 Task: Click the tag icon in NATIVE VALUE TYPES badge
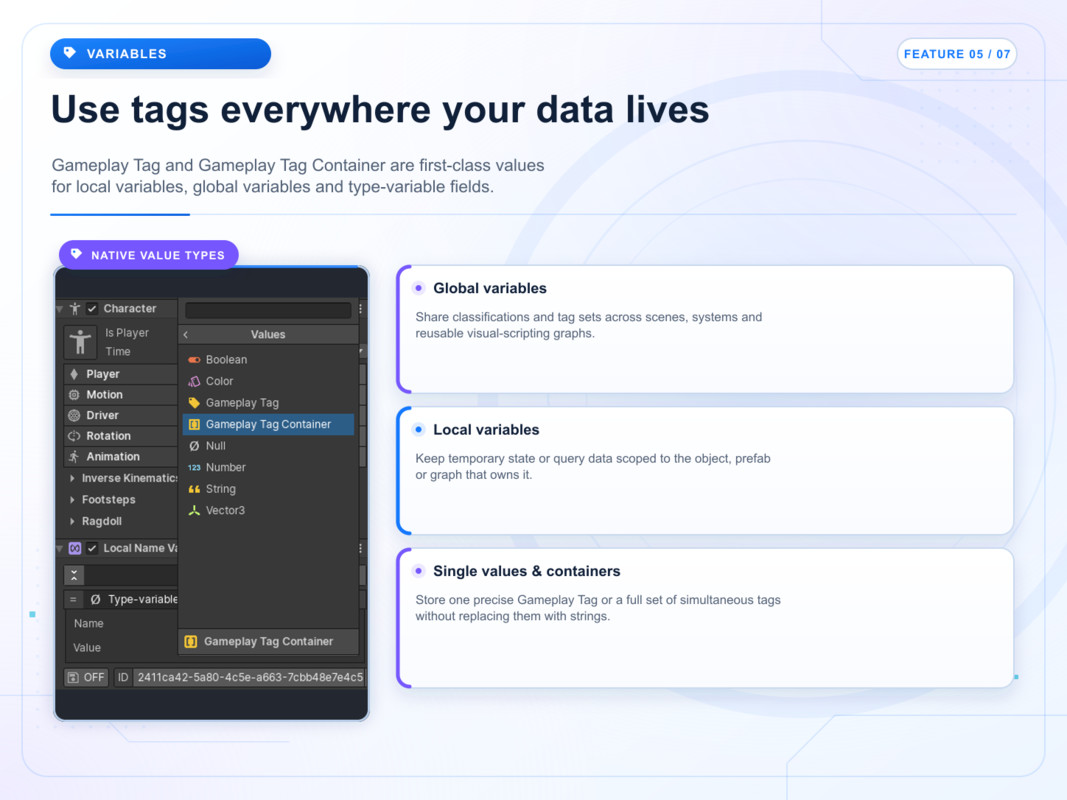pyautogui.click(x=76, y=254)
